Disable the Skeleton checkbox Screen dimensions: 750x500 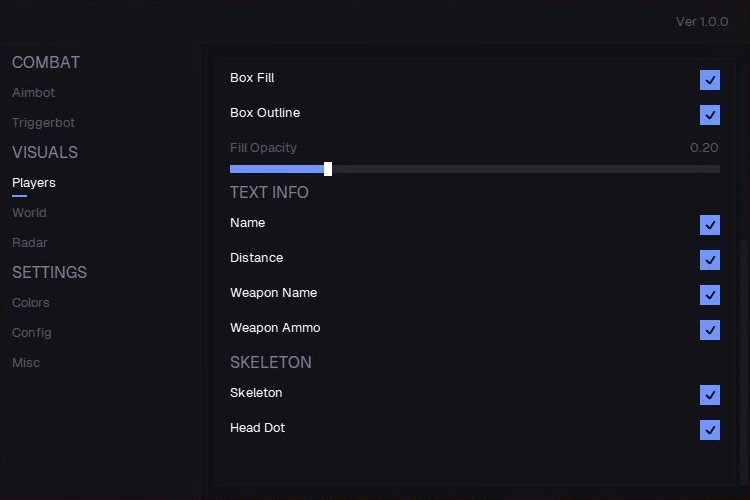click(710, 395)
